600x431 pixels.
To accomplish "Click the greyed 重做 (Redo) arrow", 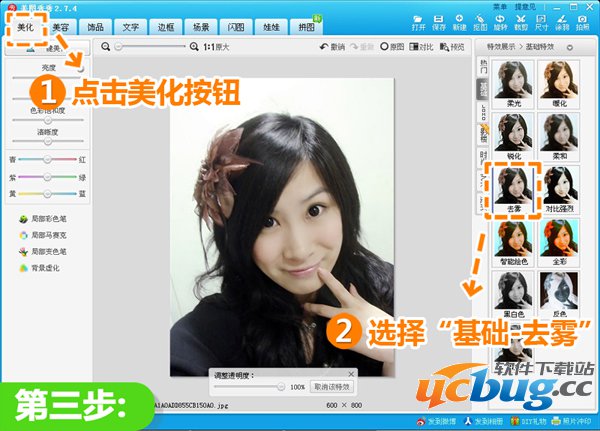I will pos(362,47).
